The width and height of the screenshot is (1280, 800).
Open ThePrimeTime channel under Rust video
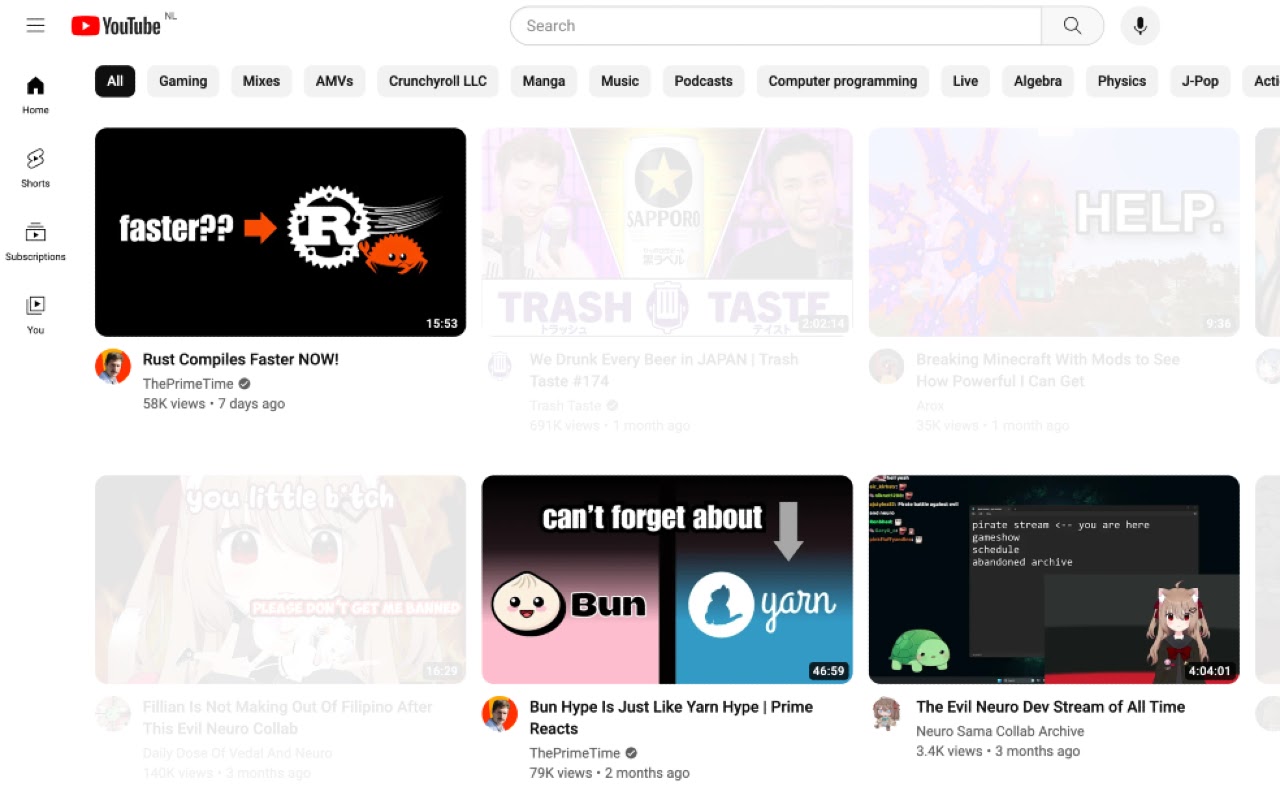188,384
